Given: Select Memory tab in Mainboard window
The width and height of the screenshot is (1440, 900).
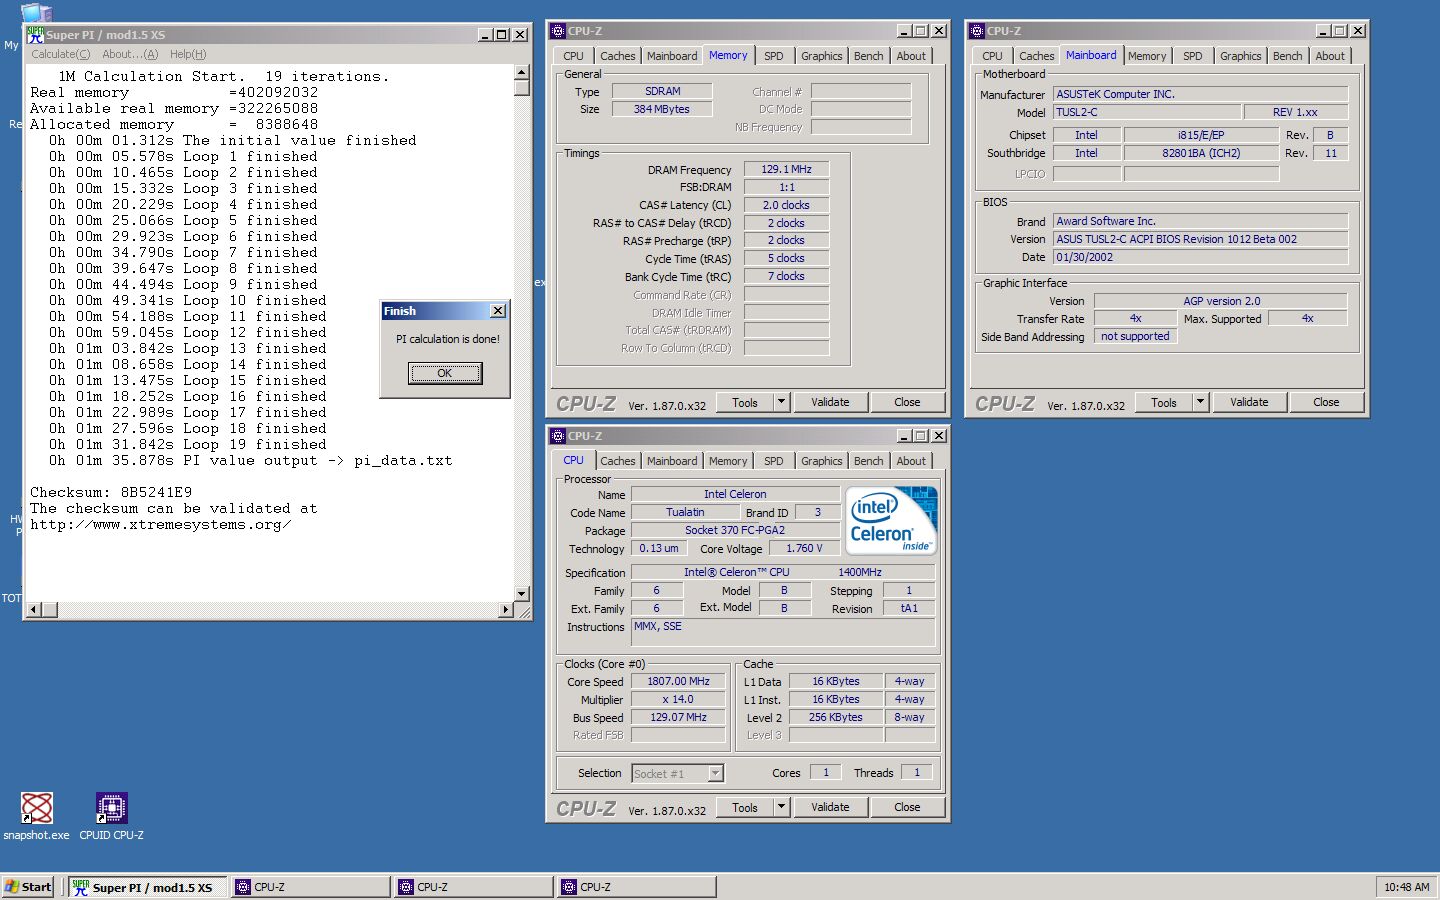Looking at the screenshot, I should [1147, 56].
